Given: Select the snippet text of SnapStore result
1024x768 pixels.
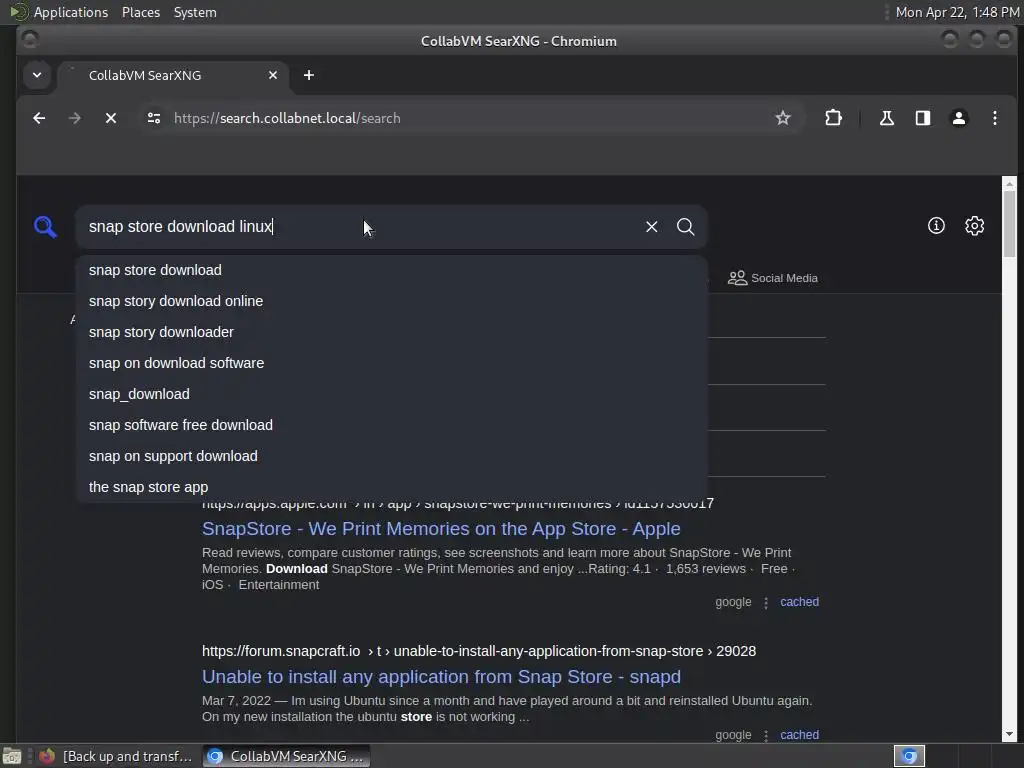Looking at the screenshot, I should [x=498, y=569].
